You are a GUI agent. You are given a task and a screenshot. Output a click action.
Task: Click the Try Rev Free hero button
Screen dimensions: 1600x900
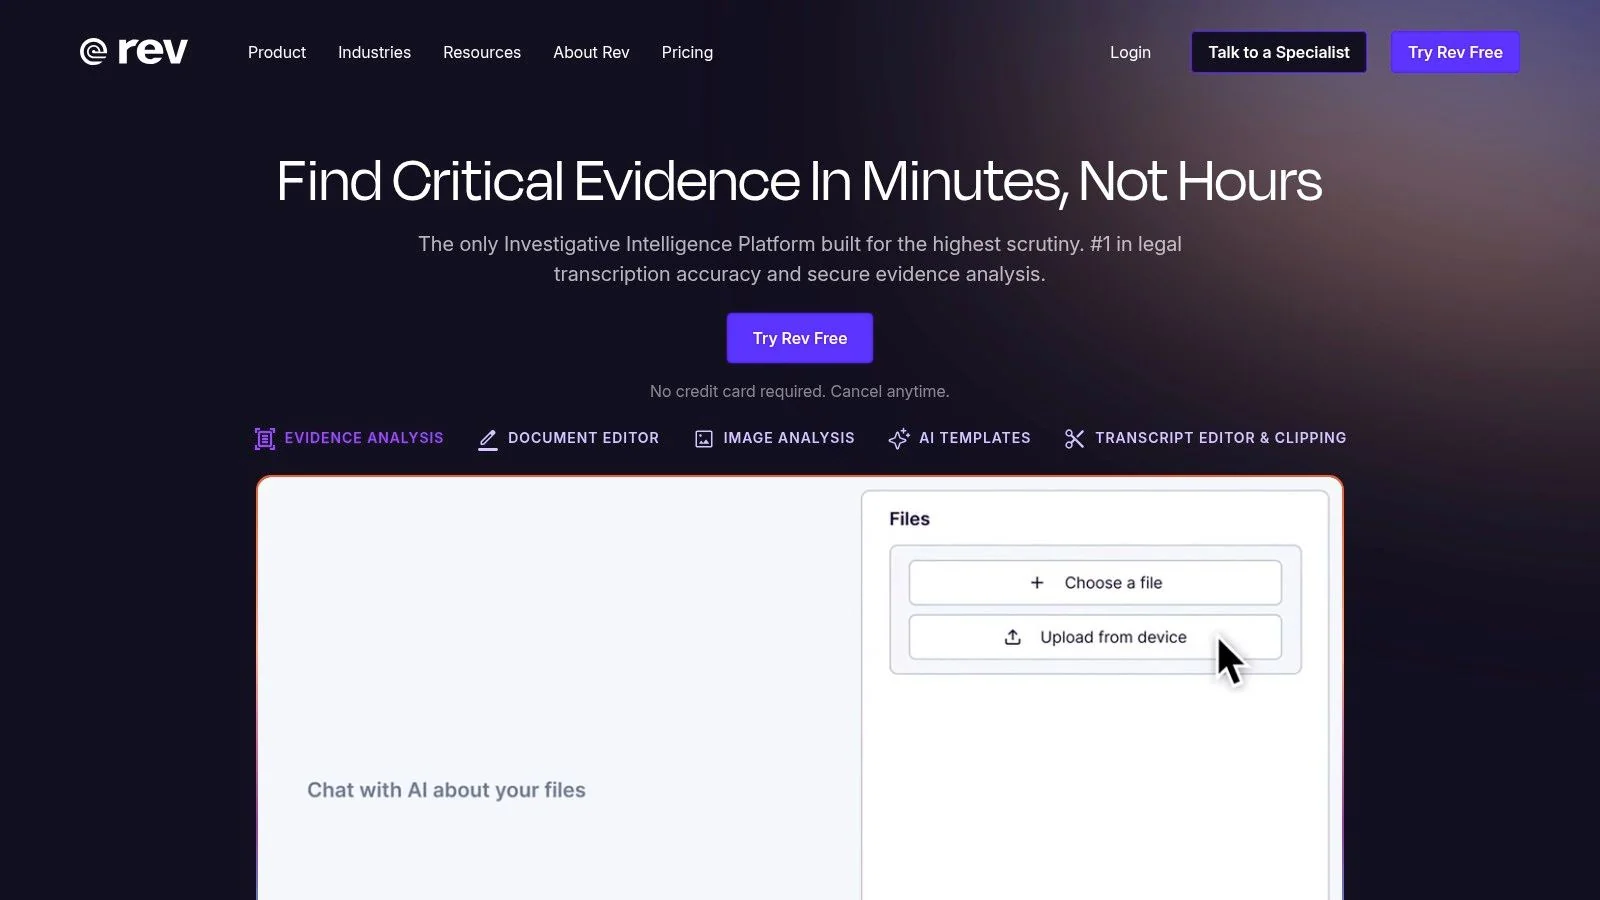pyautogui.click(x=800, y=338)
